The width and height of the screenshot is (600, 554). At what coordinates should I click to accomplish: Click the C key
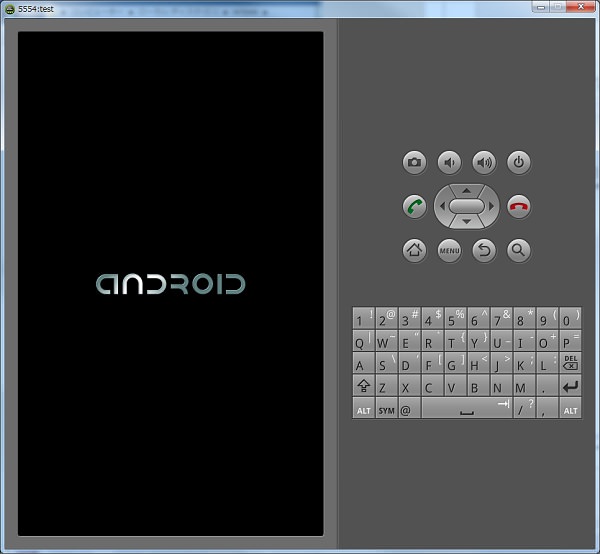pos(432,385)
